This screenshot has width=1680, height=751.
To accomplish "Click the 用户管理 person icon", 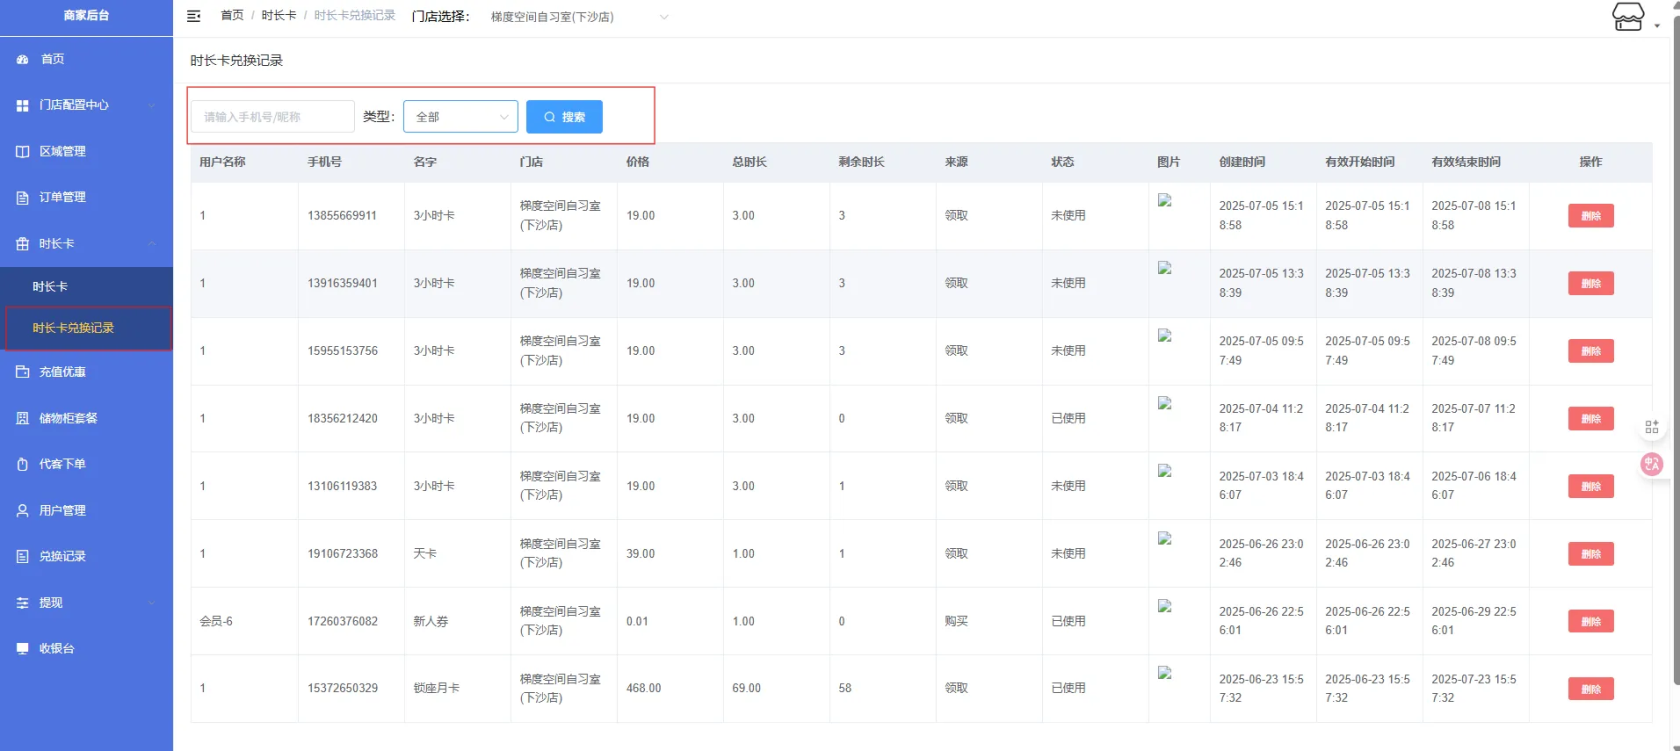I will click(x=22, y=511).
